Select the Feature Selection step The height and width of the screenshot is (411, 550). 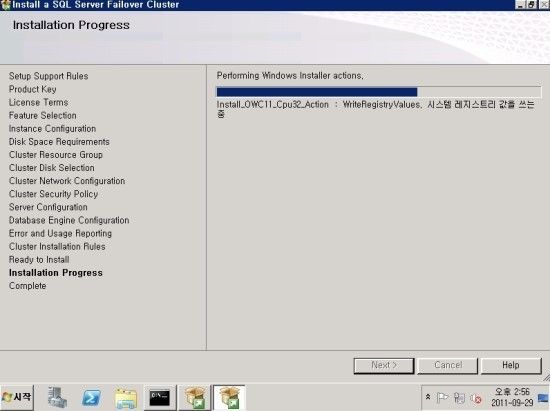pos(42,115)
